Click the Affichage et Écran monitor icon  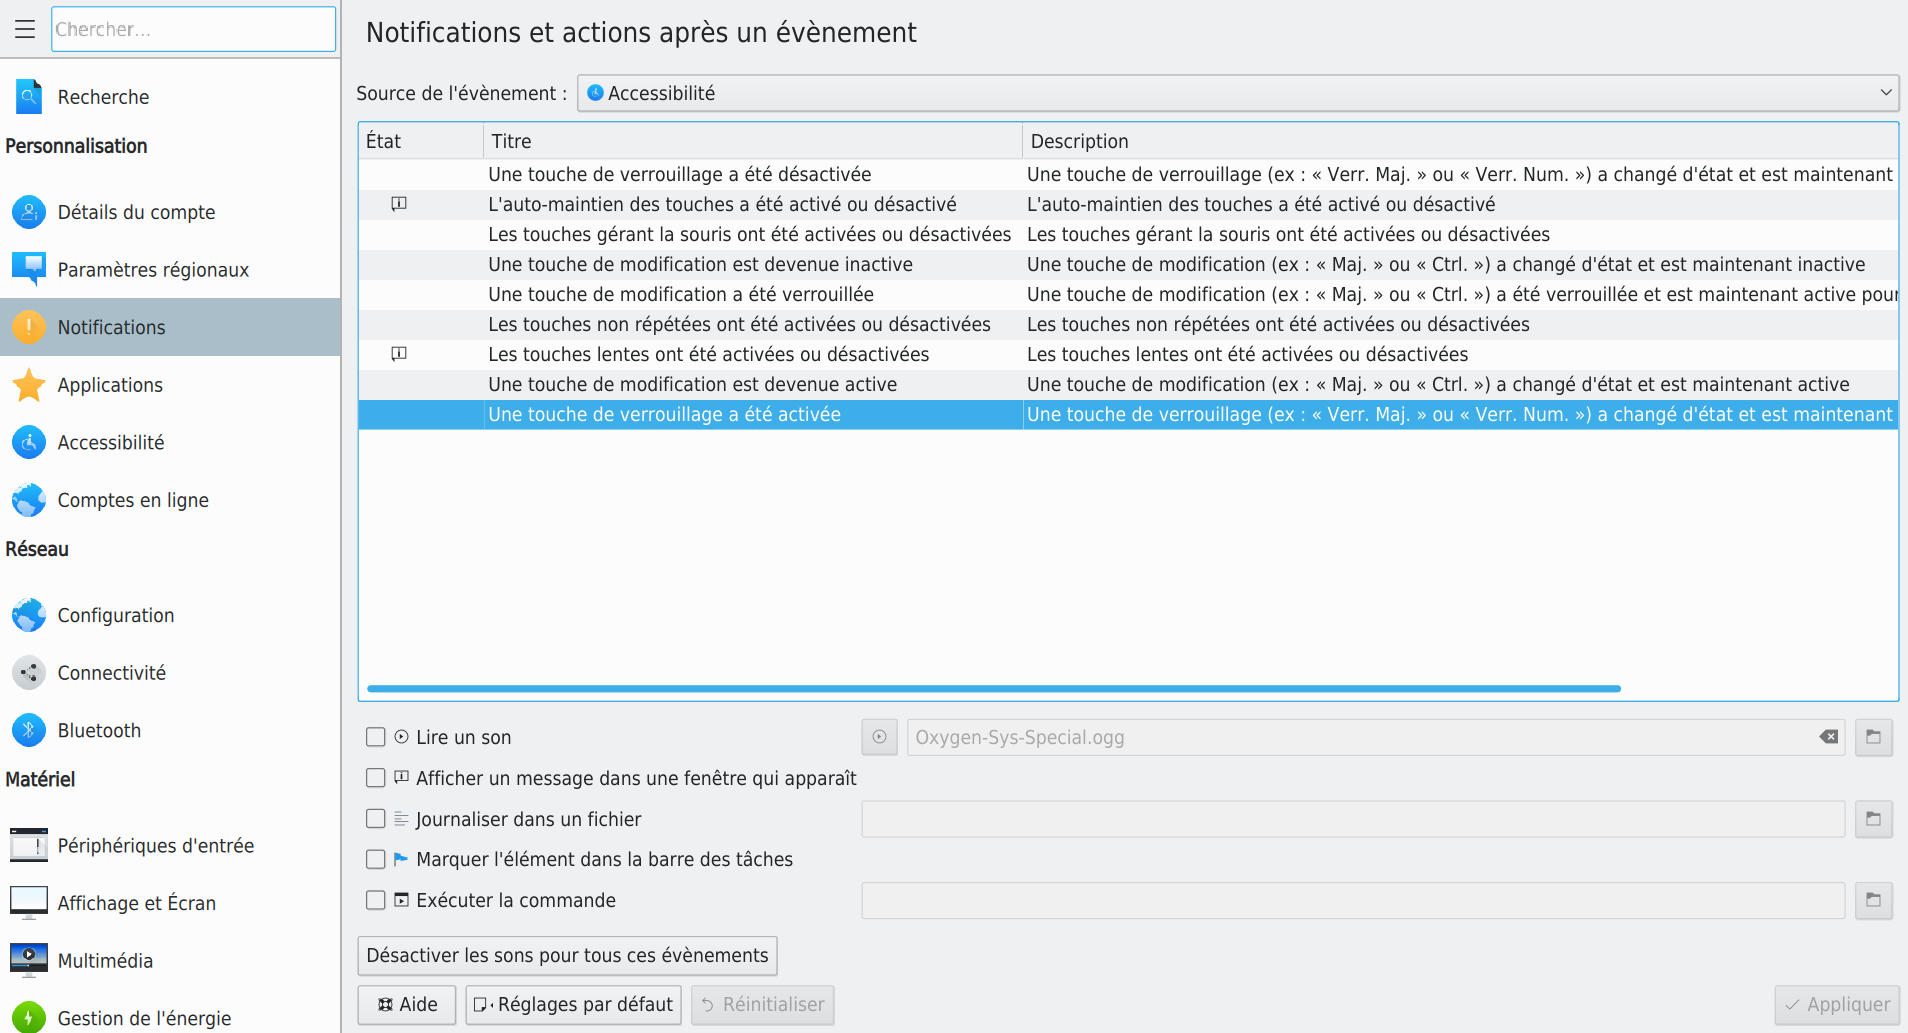coord(29,903)
